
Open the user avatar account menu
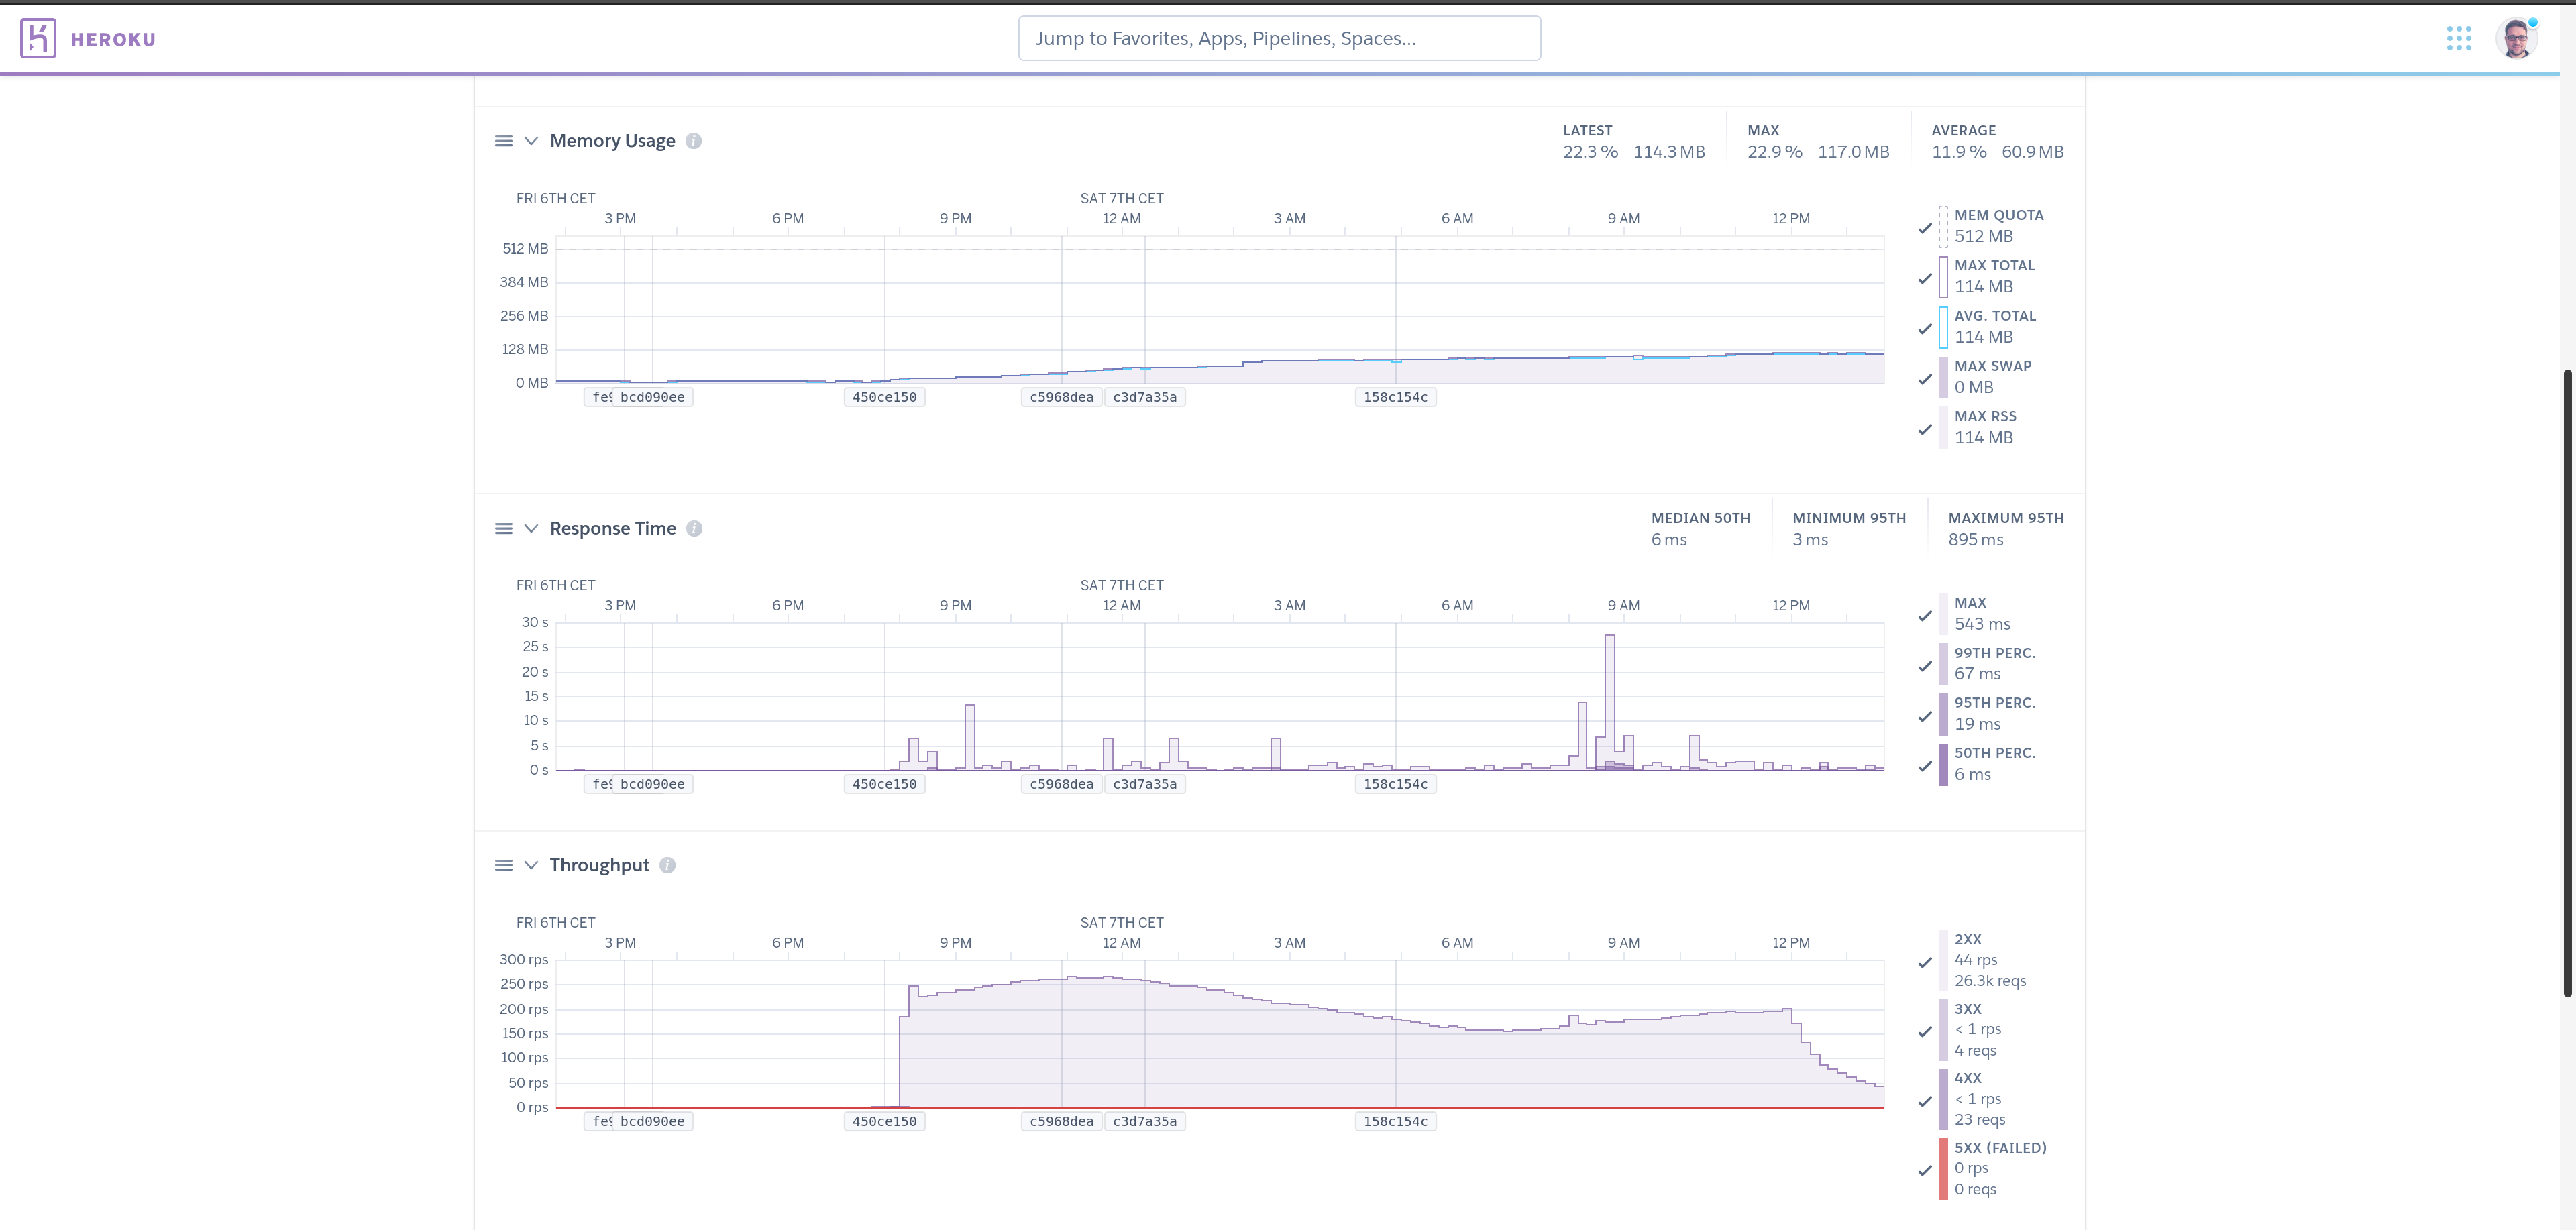(x=2516, y=39)
